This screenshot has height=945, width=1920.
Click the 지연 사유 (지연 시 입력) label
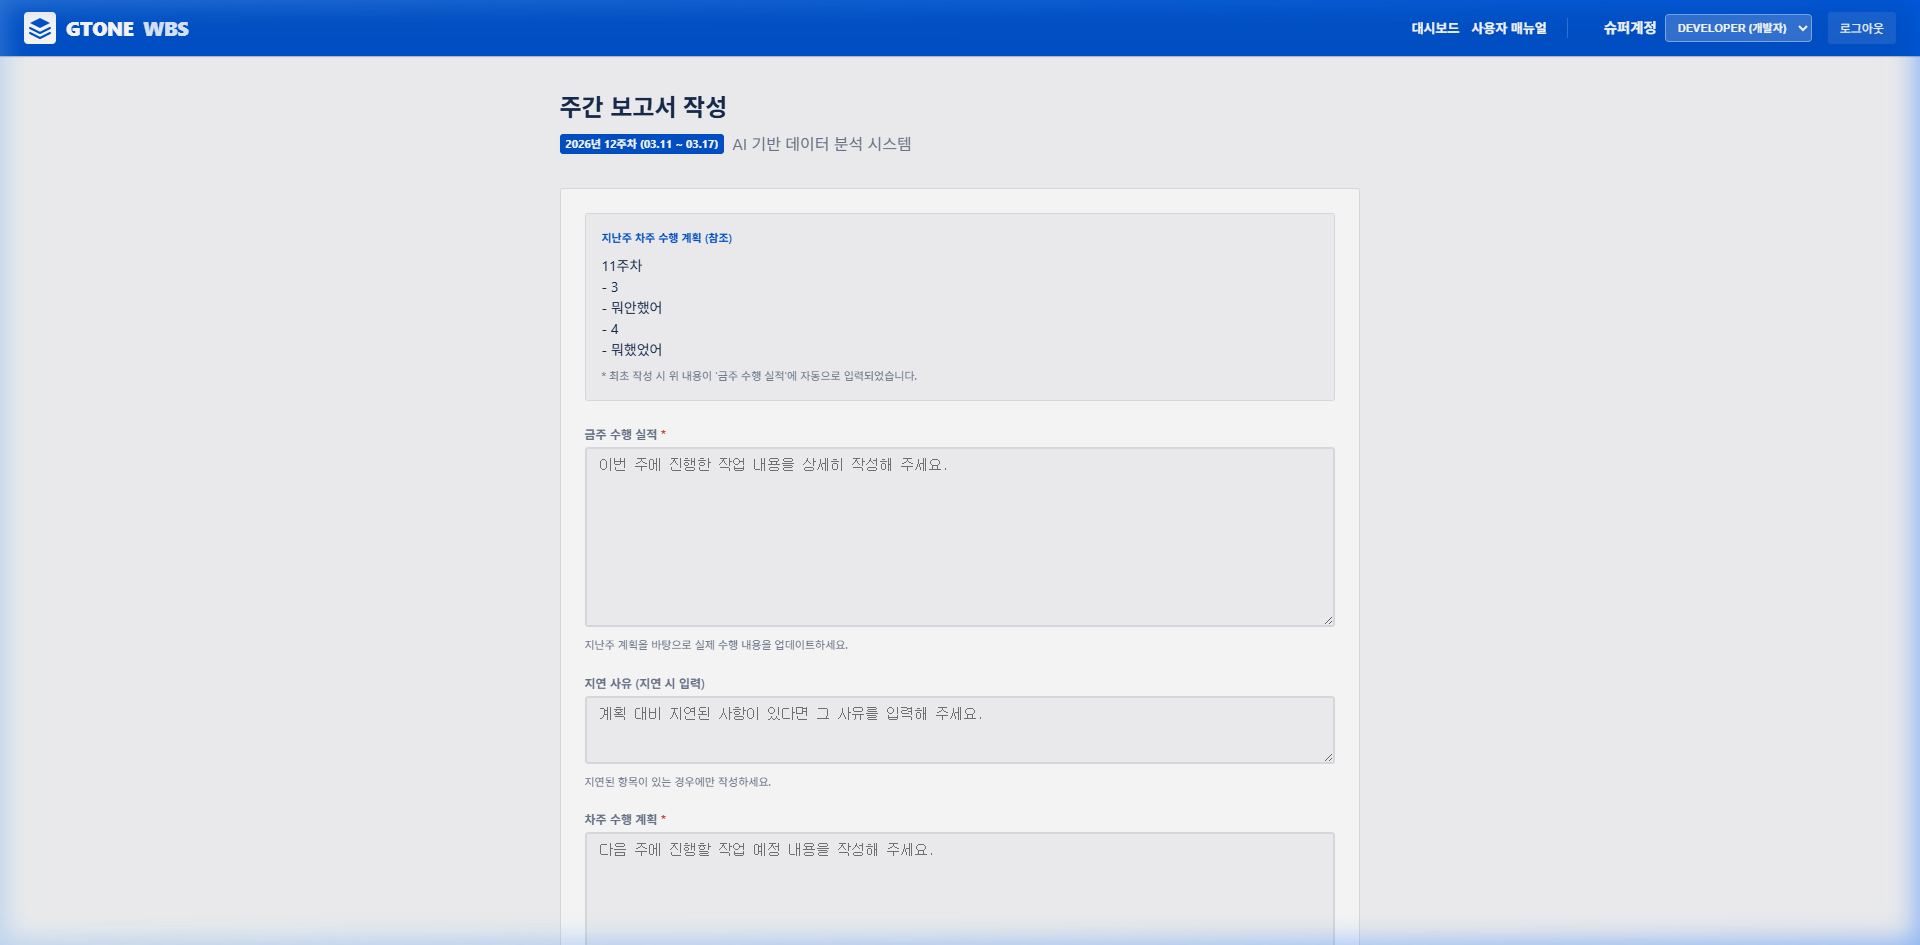click(644, 684)
